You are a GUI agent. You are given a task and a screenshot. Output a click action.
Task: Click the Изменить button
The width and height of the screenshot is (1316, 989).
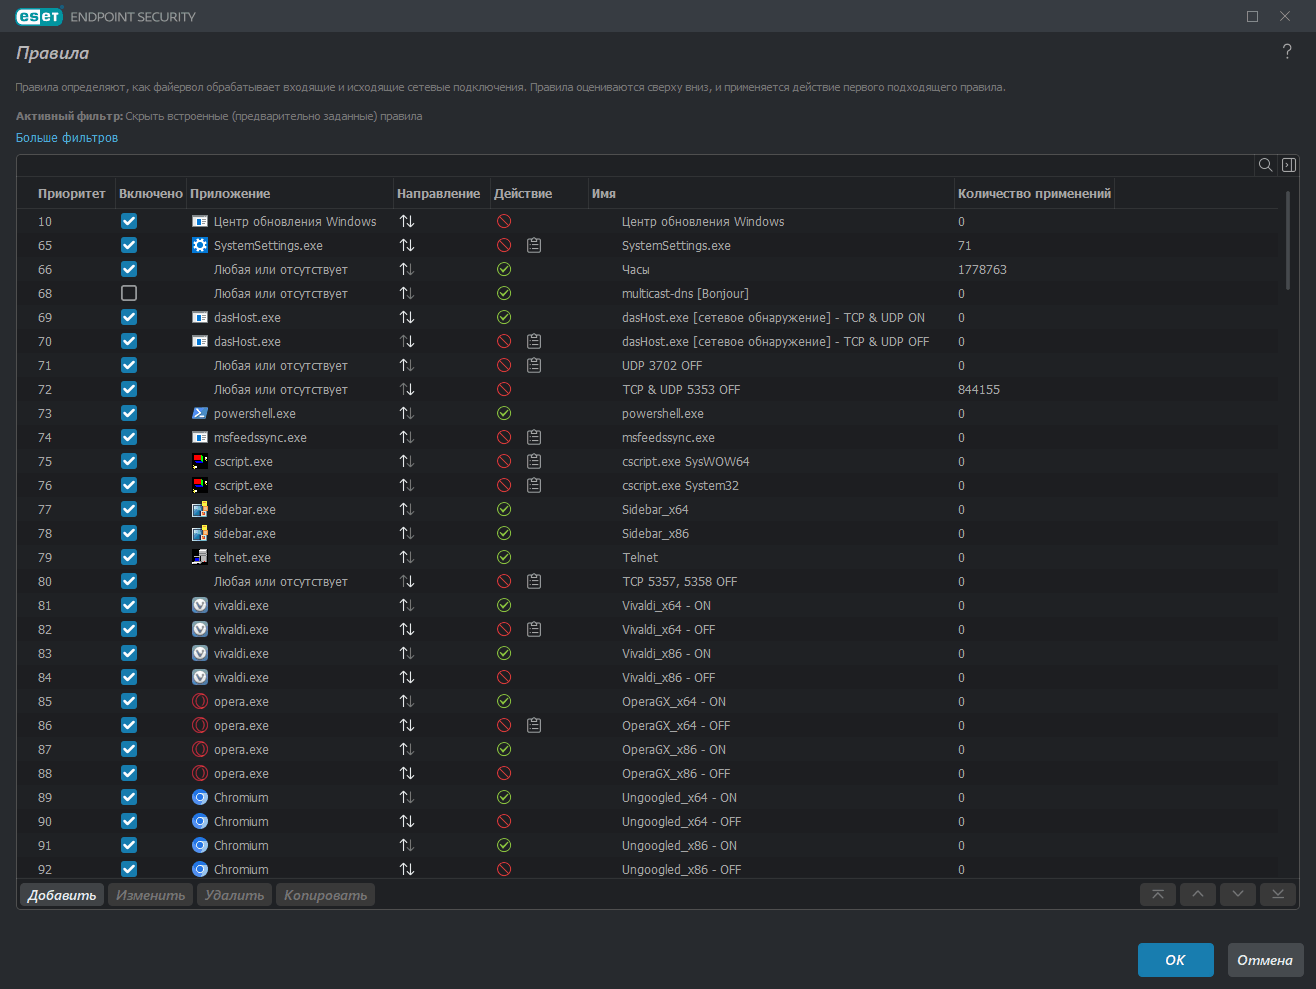pos(150,894)
